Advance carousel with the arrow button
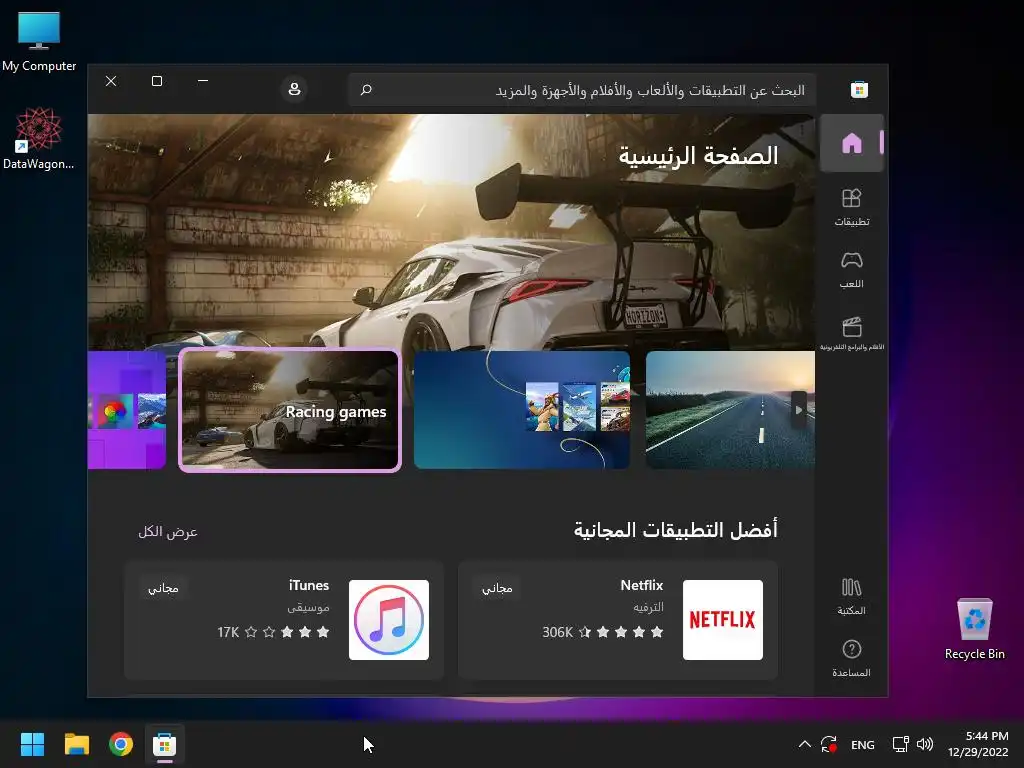This screenshot has height=768, width=1024. tap(799, 410)
